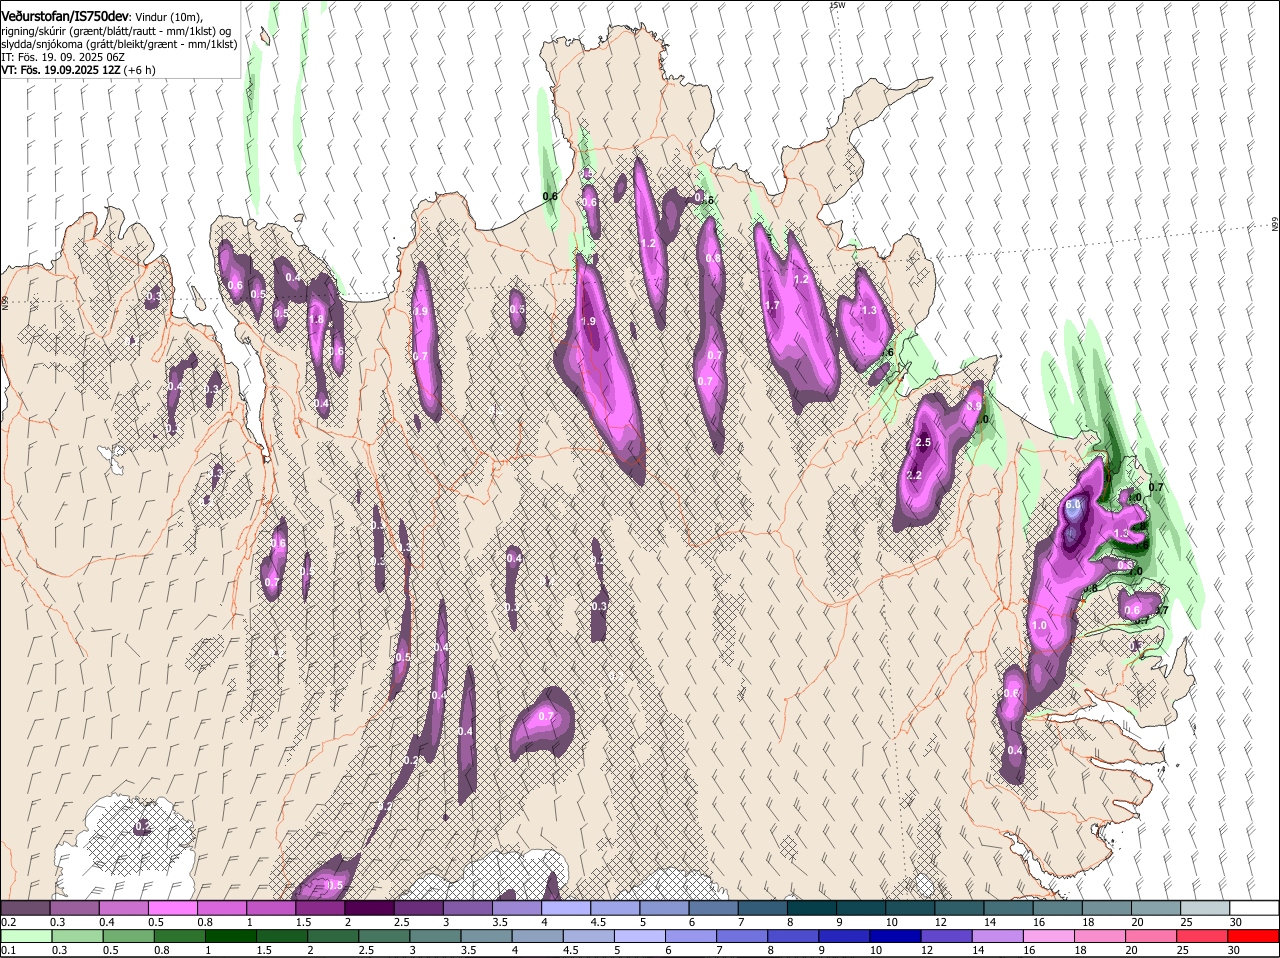Click the dark blue lower swatch for 10–12

(x=896, y=936)
